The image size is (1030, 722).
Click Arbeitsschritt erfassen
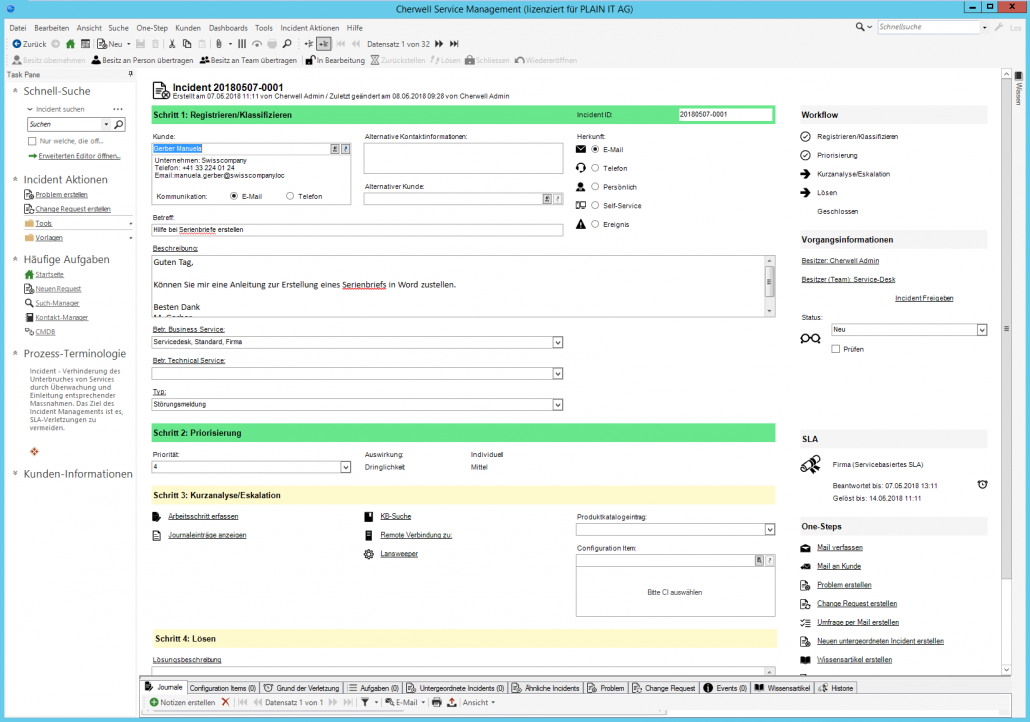coord(203,516)
